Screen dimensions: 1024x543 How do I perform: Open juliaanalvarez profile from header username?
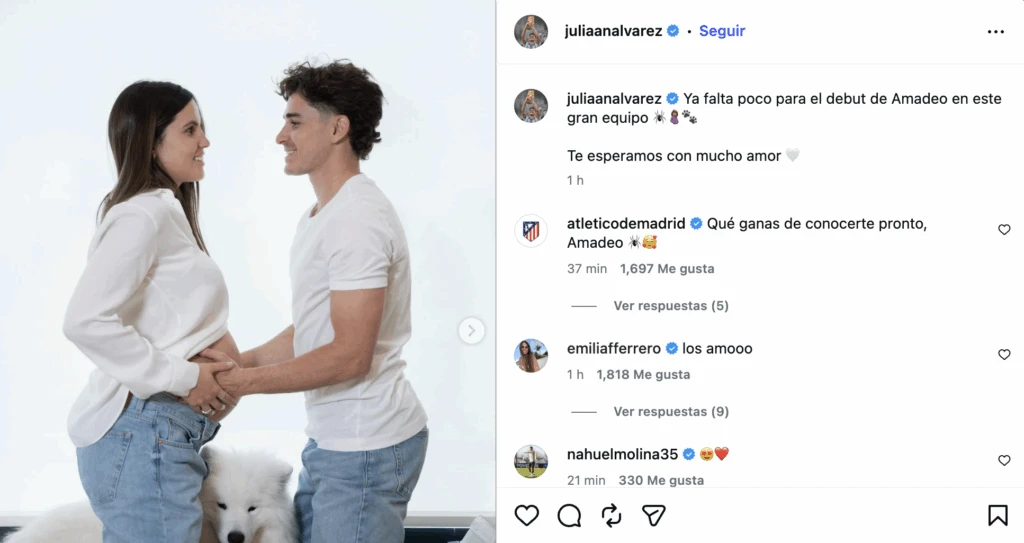[613, 31]
